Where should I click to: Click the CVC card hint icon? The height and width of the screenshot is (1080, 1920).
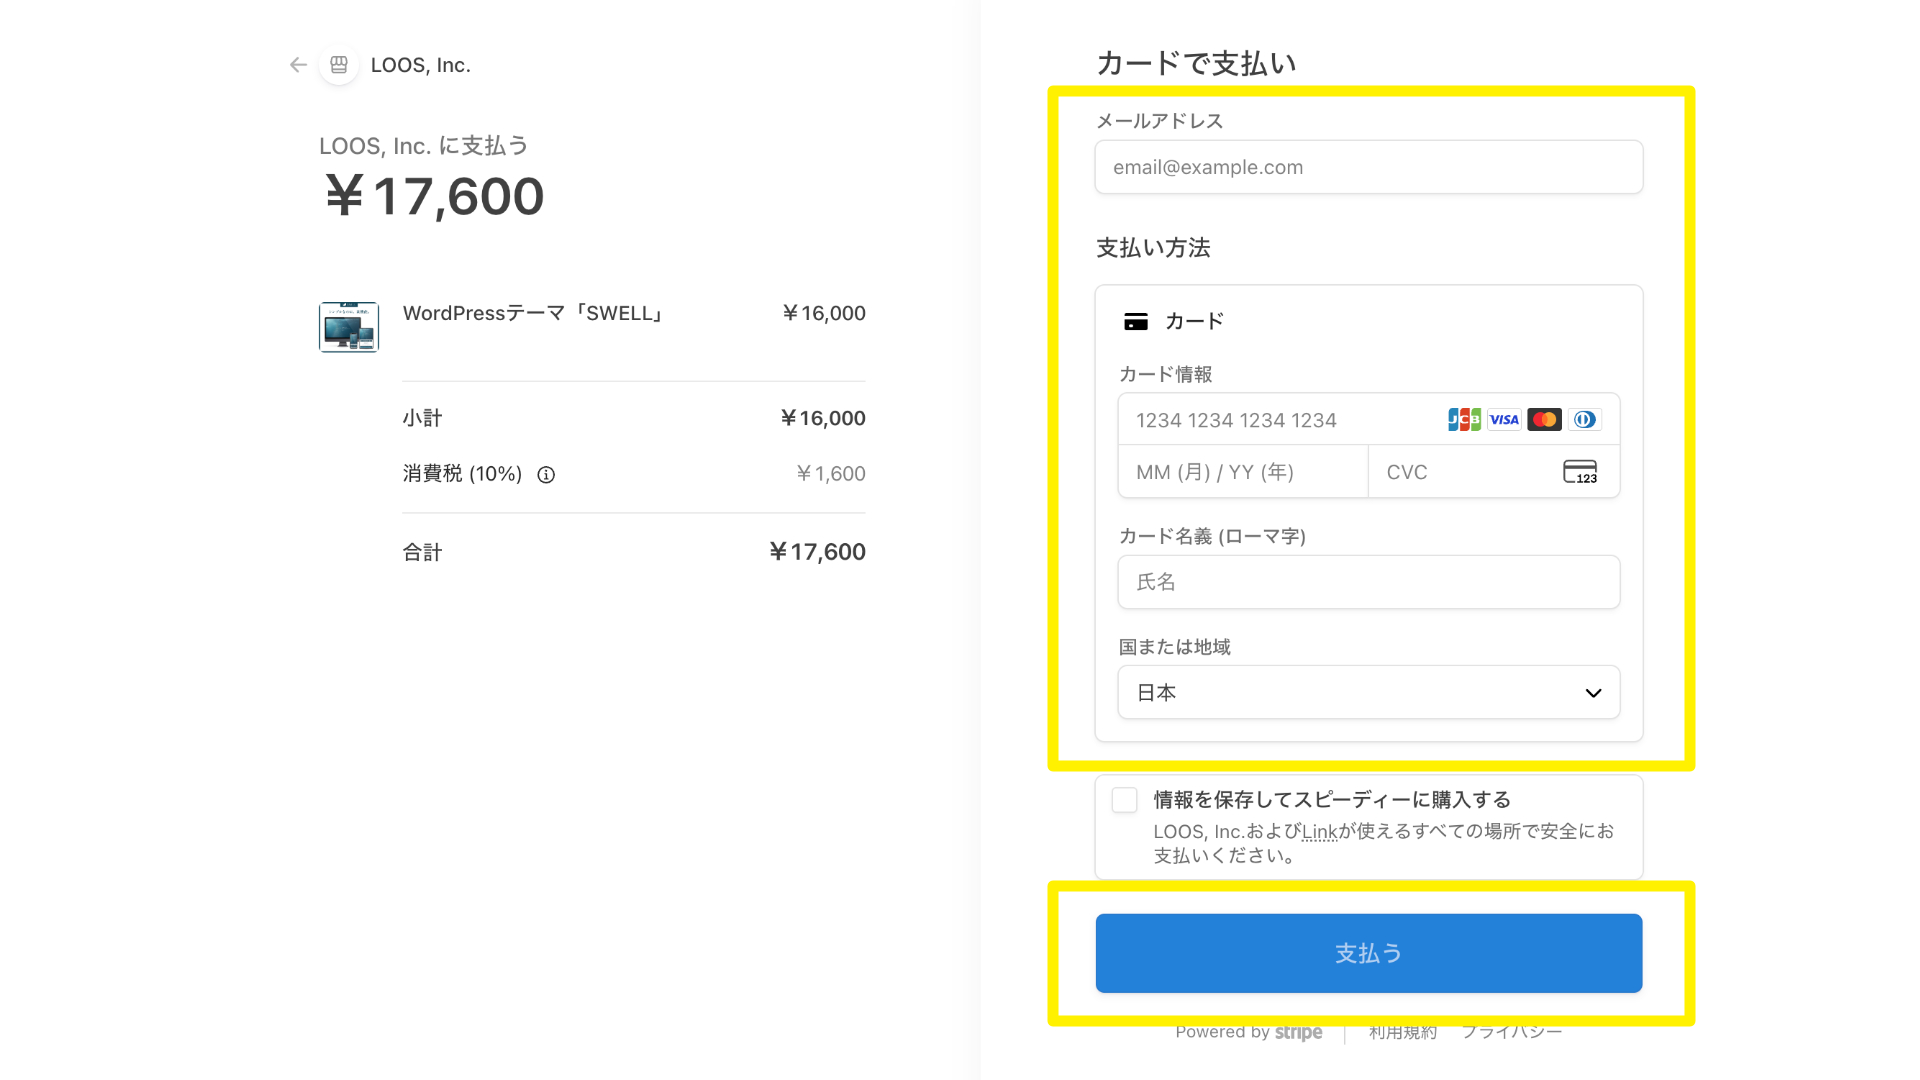click(x=1580, y=472)
